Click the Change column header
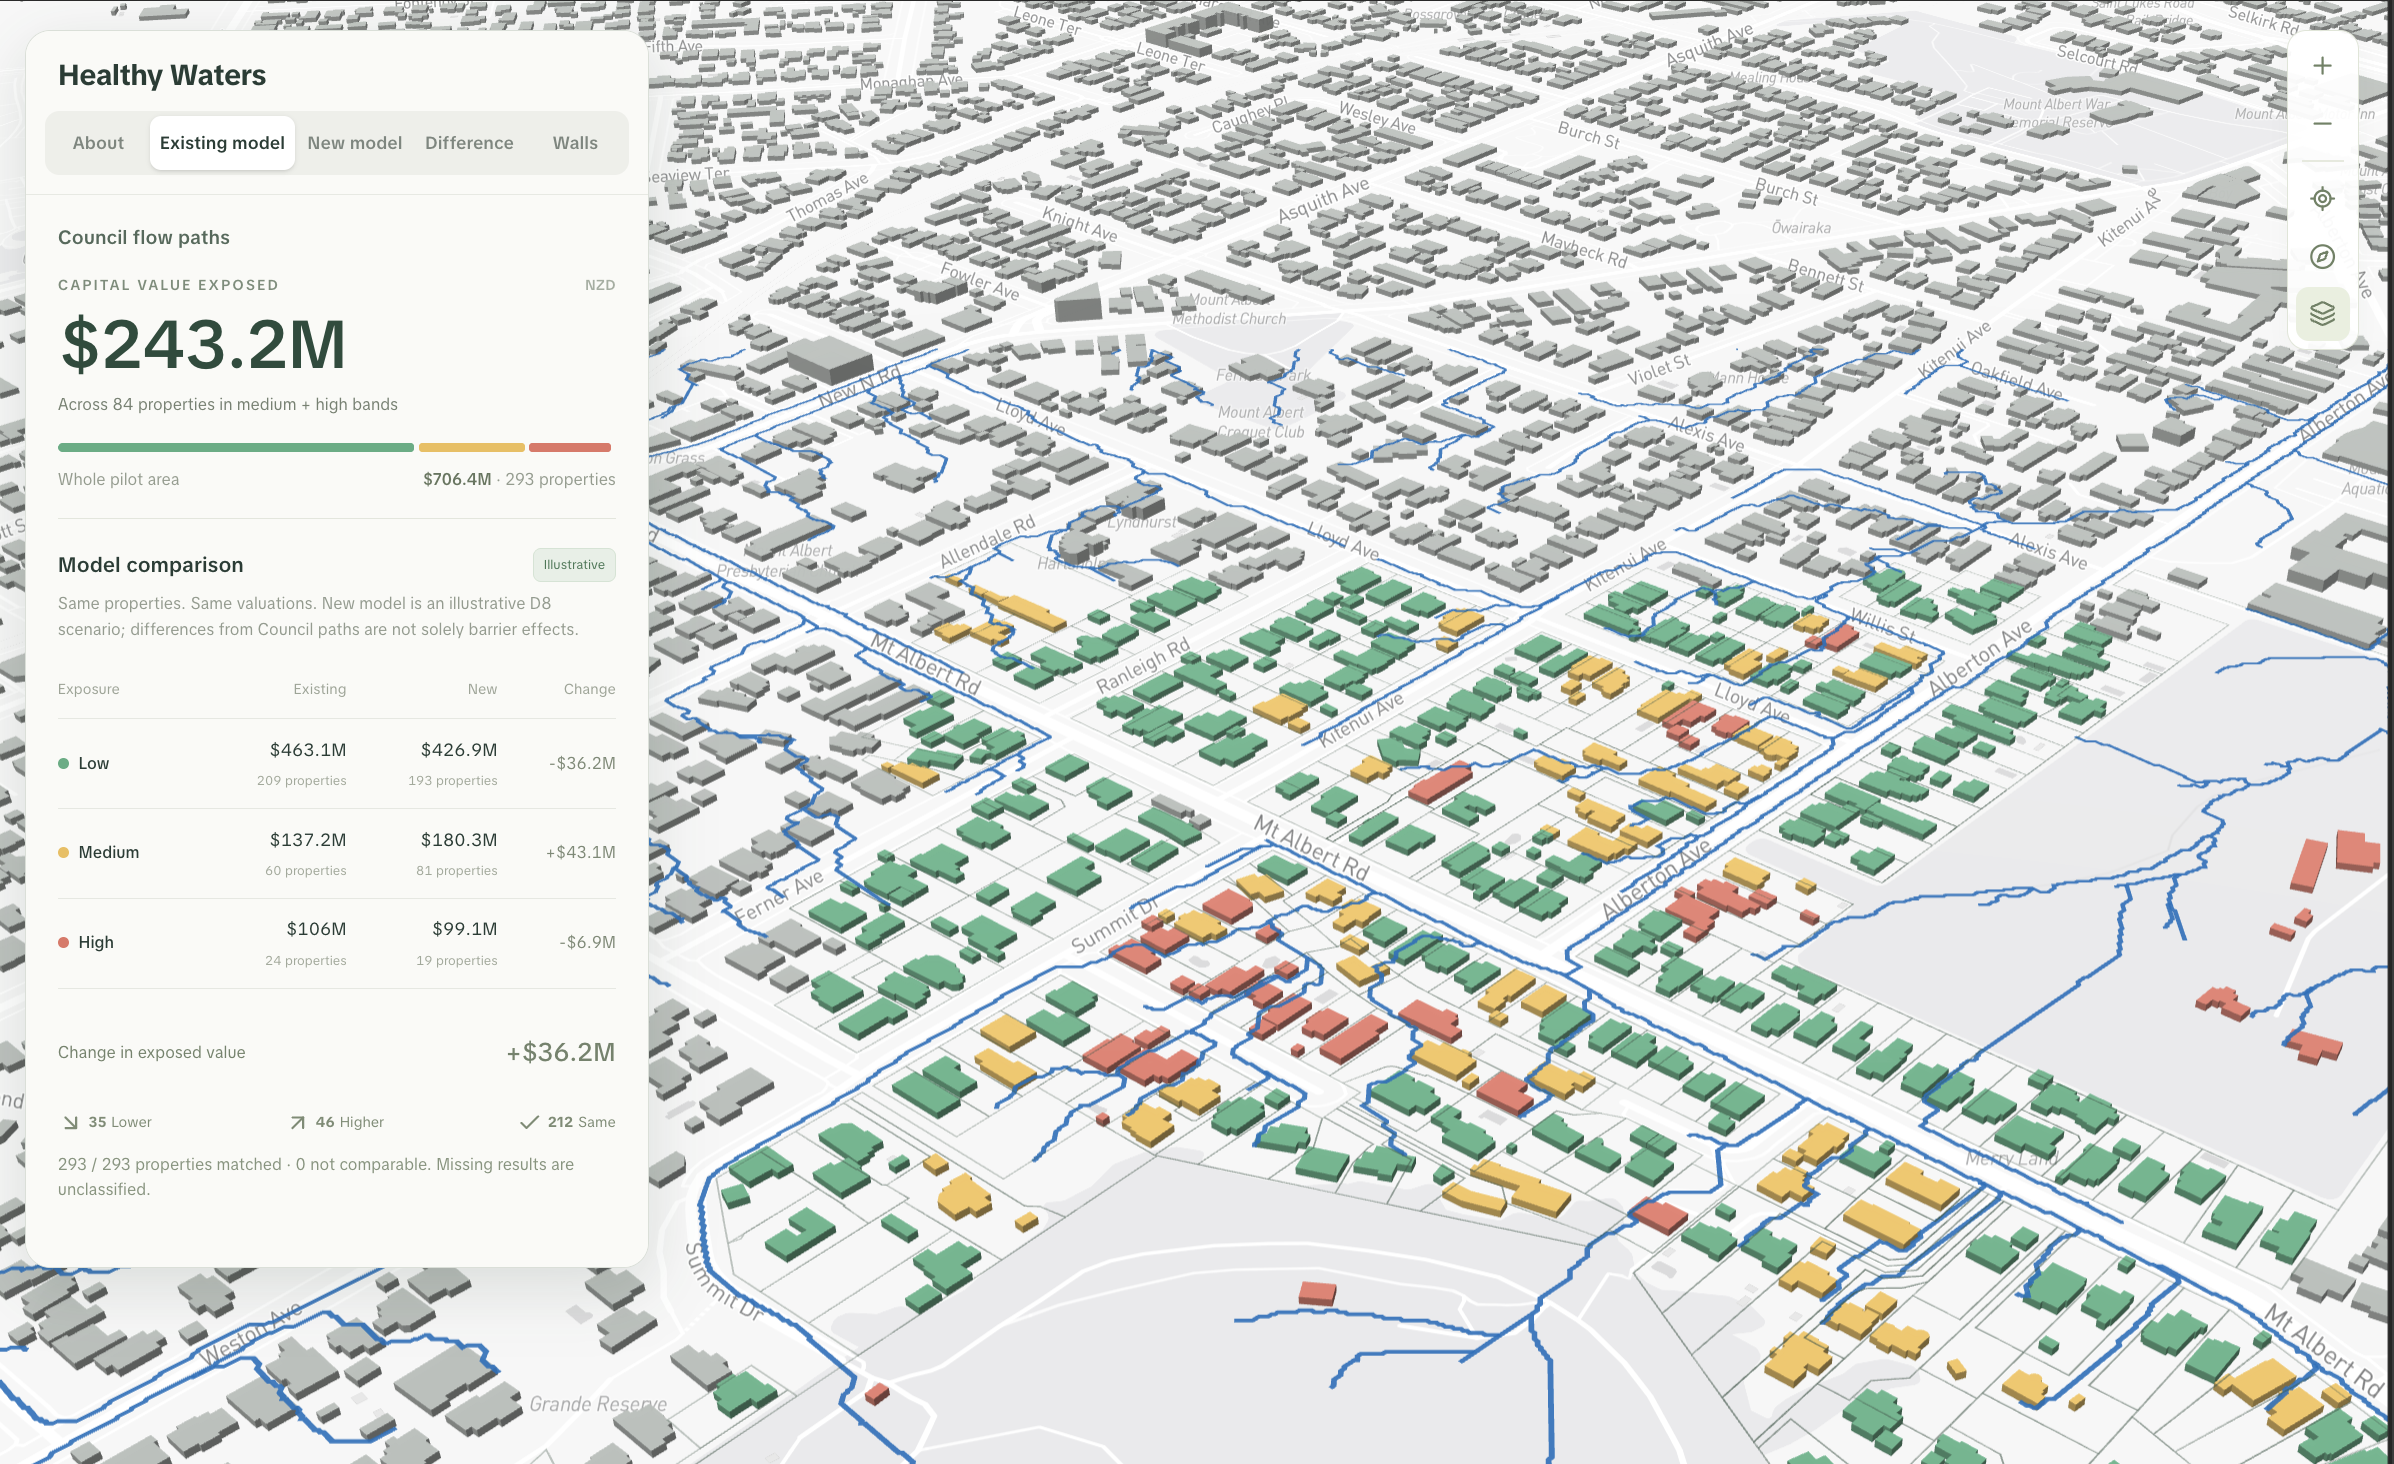Screen dimensions: 2394x1464 [589, 689]
